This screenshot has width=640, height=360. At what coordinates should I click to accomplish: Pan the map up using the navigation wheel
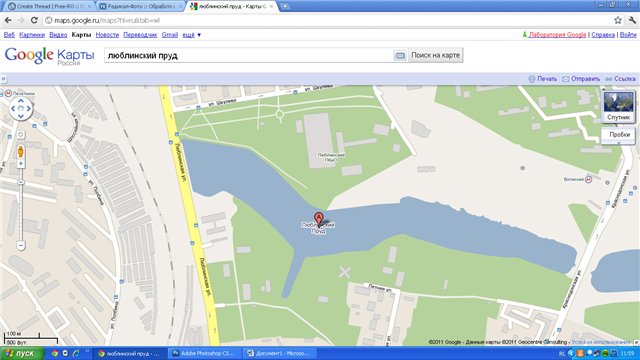(21, 100)
